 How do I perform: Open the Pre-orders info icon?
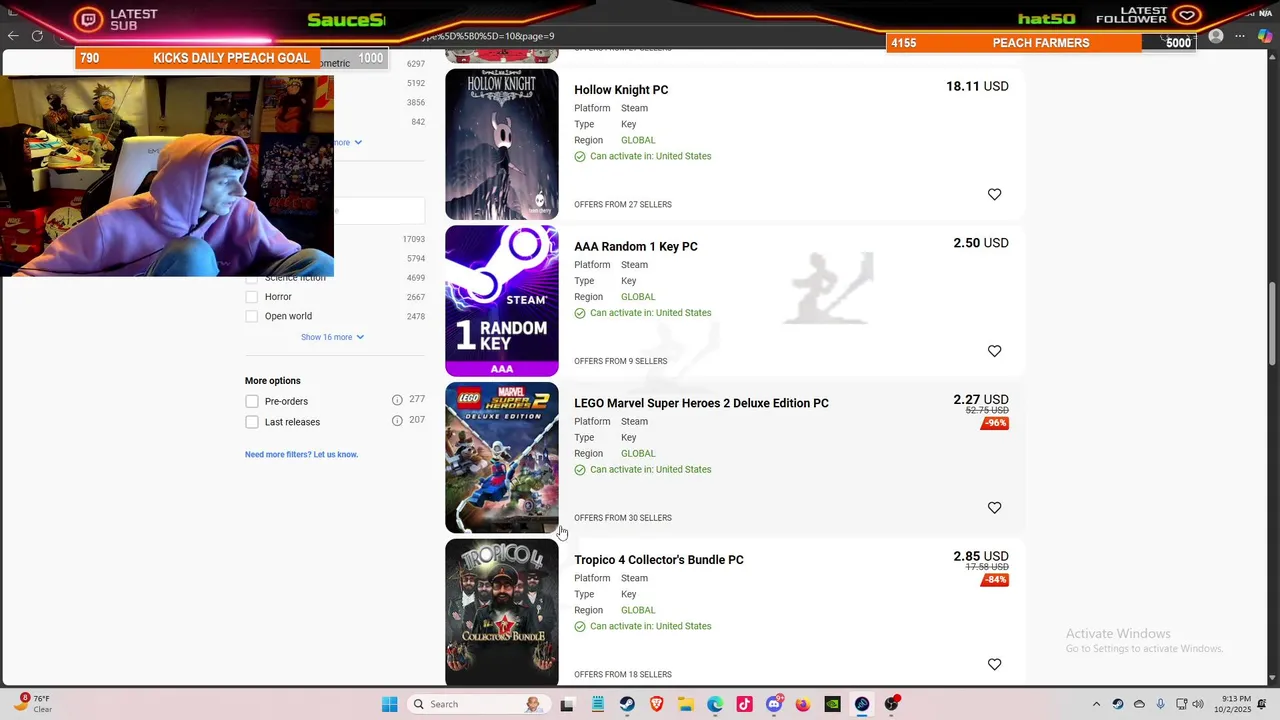click(397, 400)
